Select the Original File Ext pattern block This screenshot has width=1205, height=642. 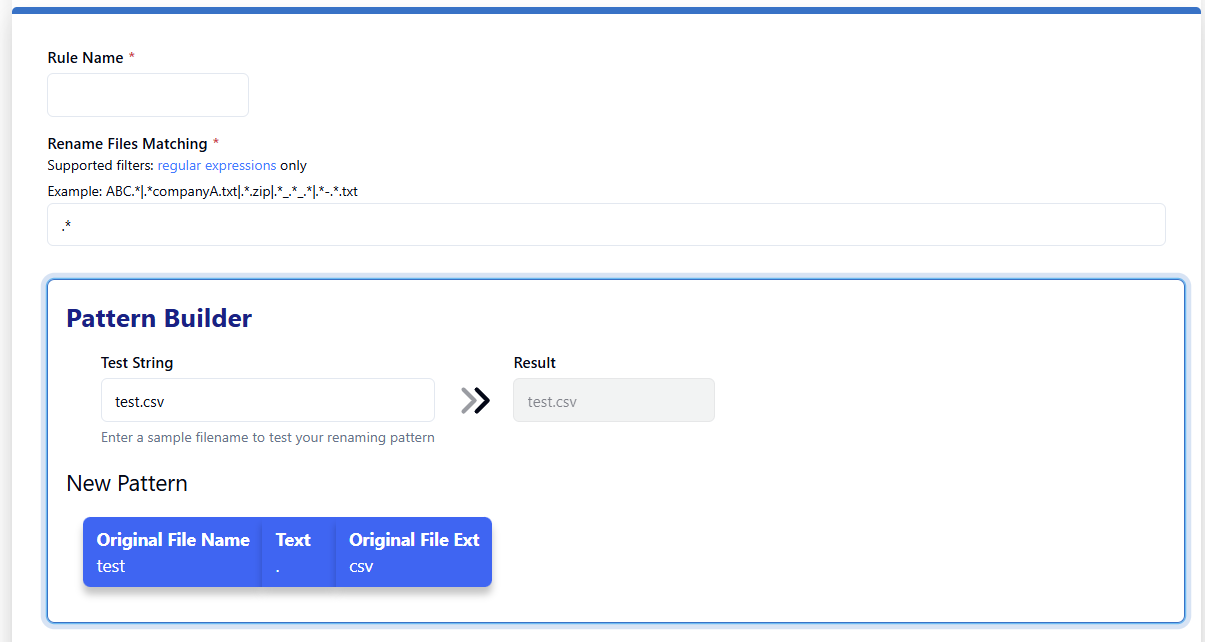point(413,552)
